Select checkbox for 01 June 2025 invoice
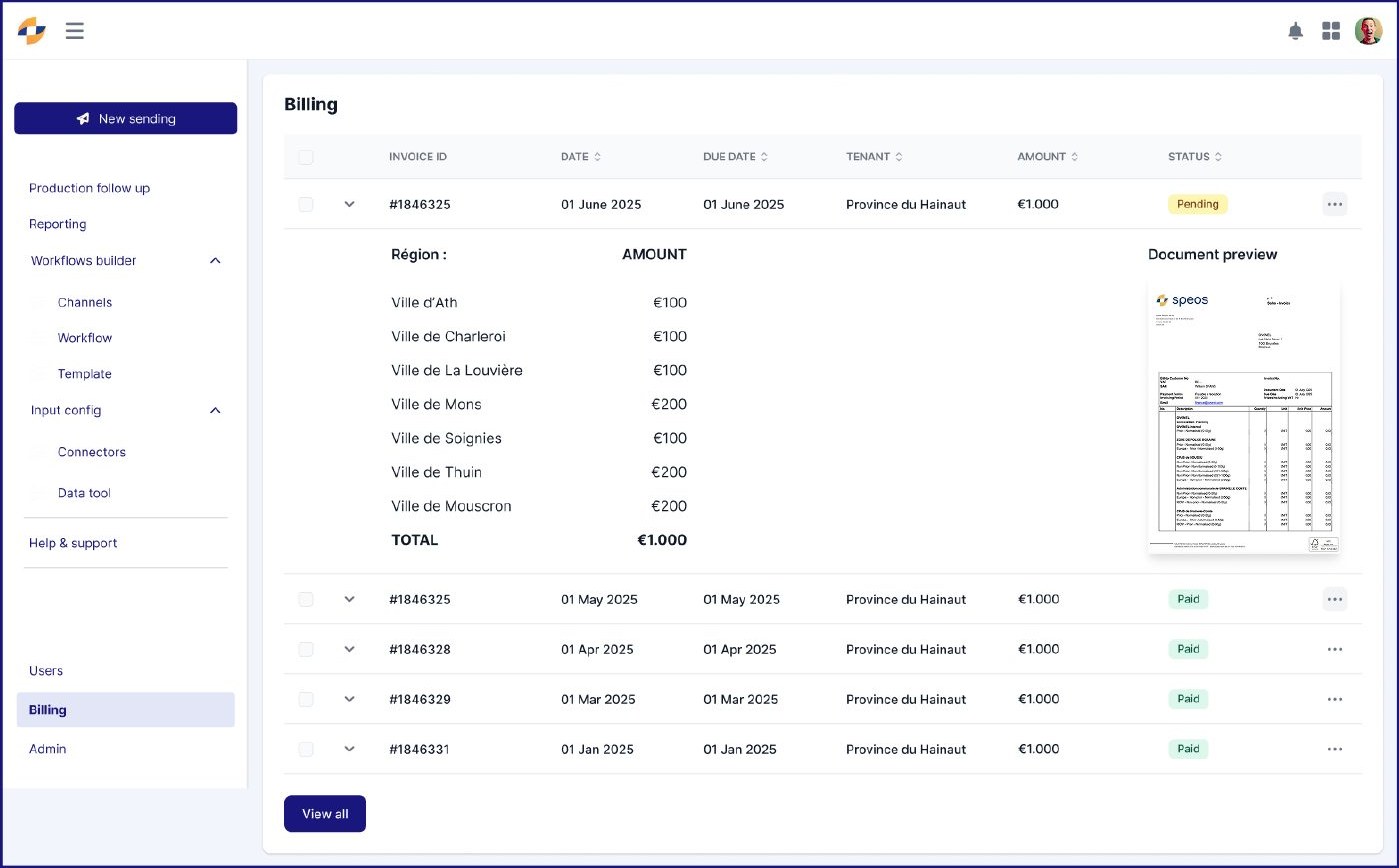This screenshot has height=868, width=1399. (x=306, y=204)
